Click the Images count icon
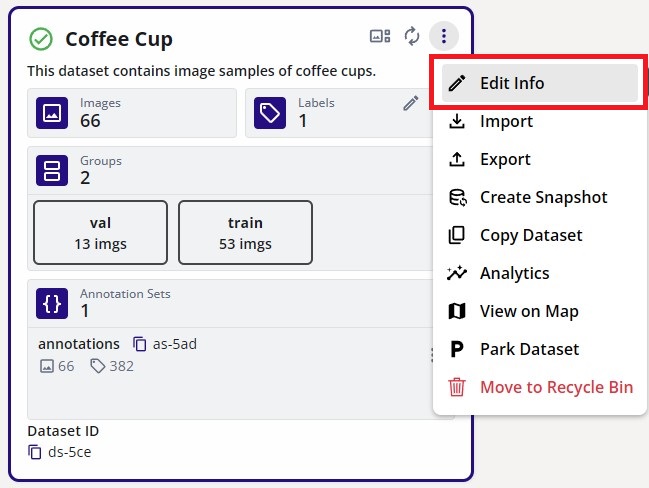Viewport: 649px width, 488px height. click(x=52, y=113)
